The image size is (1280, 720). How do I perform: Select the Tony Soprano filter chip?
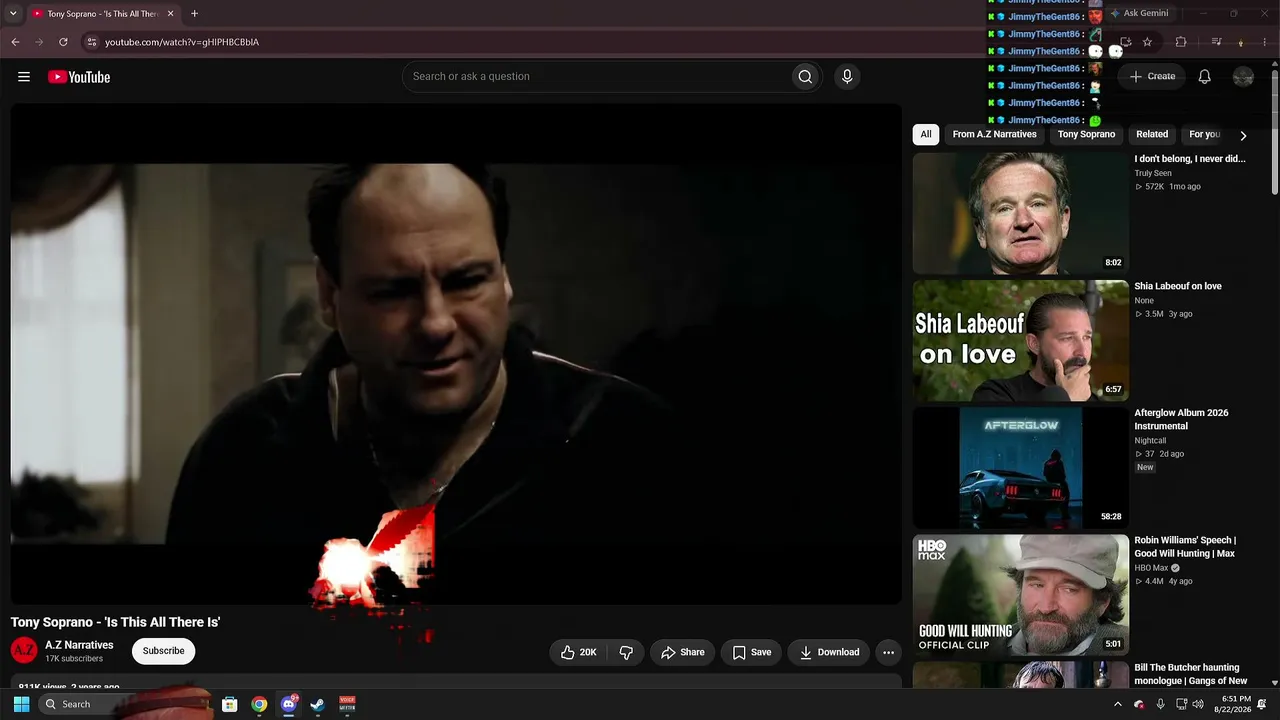click(1086, 134)
